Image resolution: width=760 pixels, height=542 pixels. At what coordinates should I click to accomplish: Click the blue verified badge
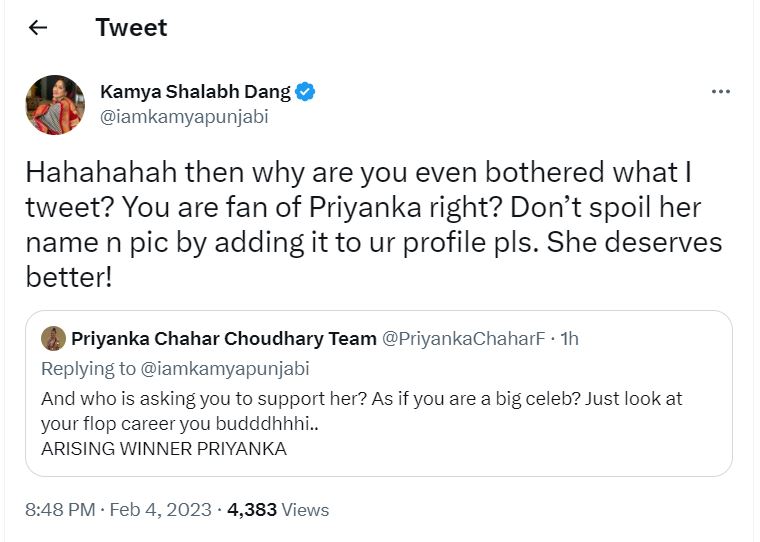pyautogui.click(x=305, y=92)
